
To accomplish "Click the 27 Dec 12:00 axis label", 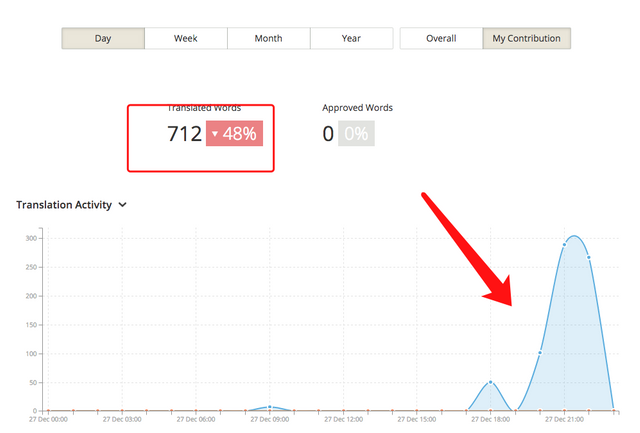I will coord(344,420).
